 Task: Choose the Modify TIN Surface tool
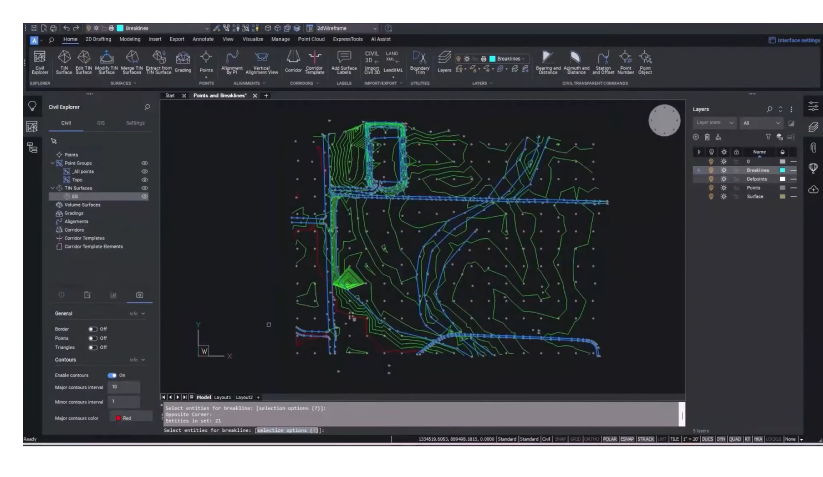tap(107, 62)
